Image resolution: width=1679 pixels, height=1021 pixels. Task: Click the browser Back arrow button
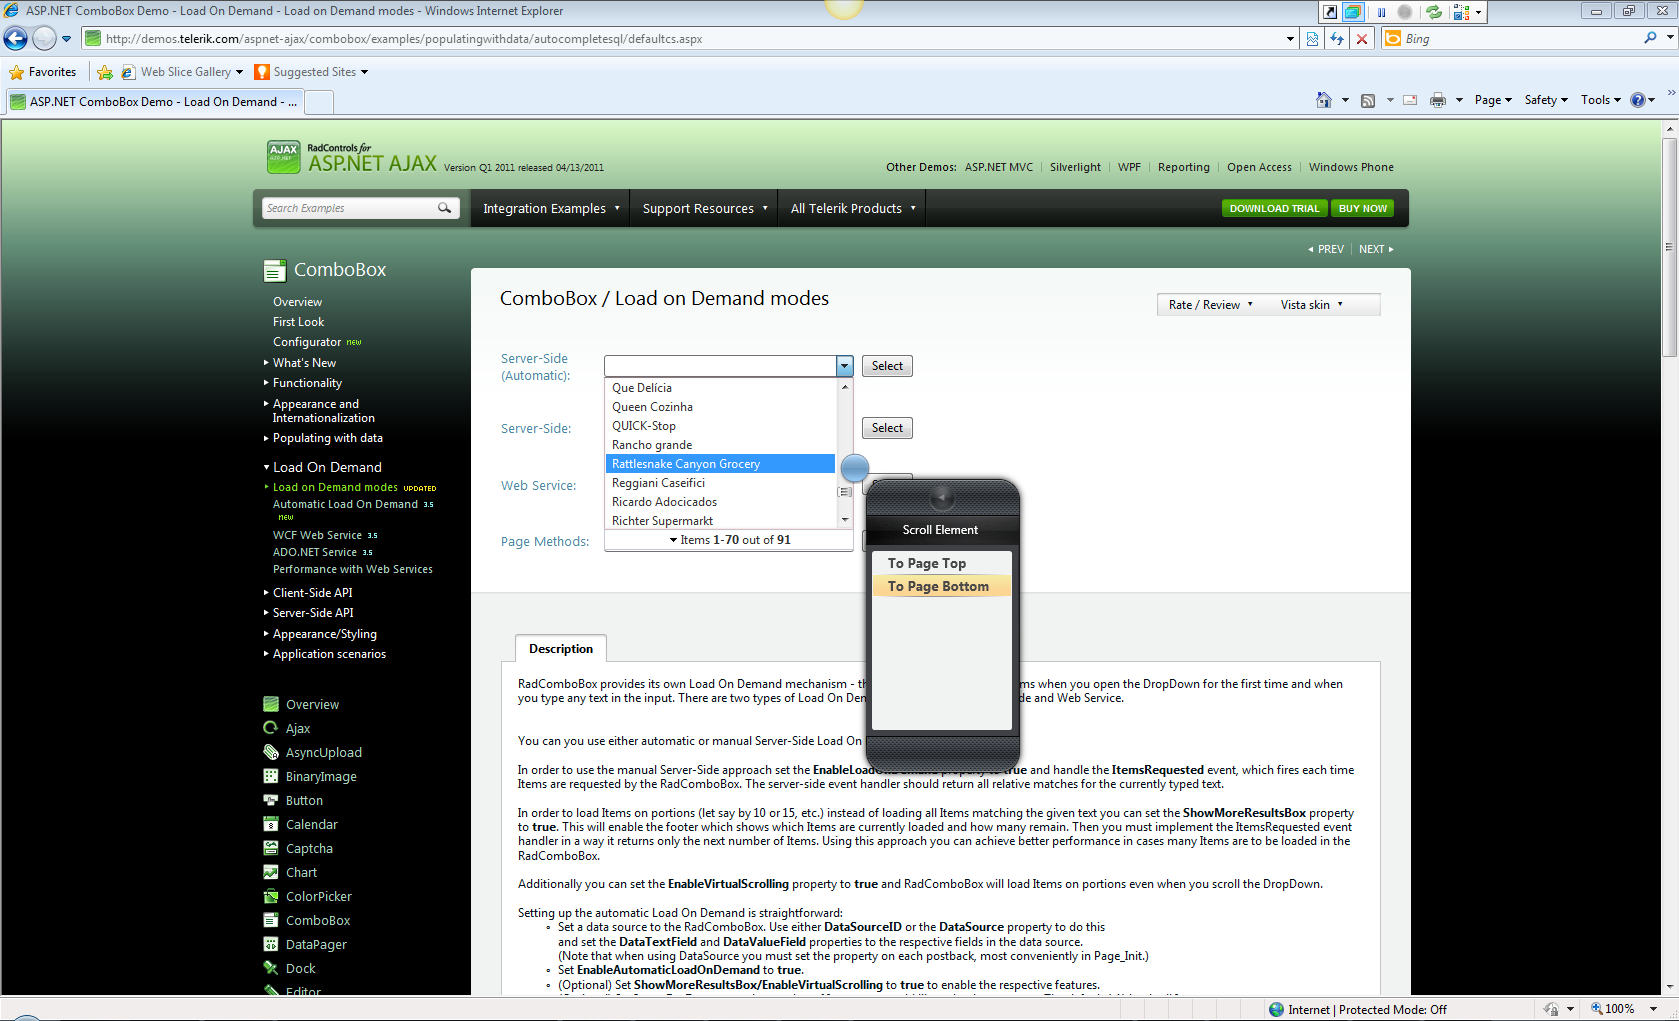coord(16,39)
